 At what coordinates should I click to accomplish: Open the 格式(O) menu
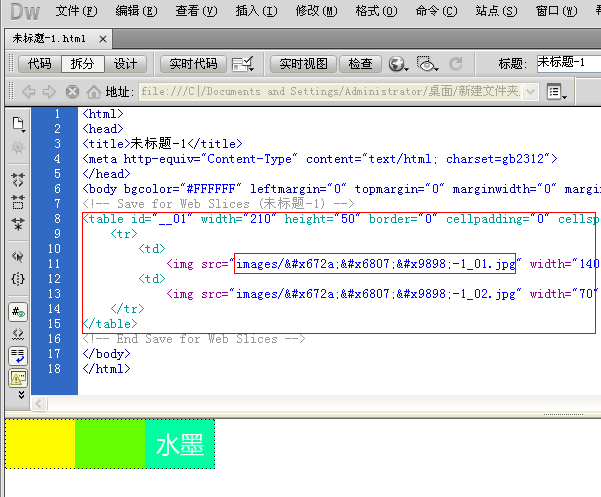376,11
